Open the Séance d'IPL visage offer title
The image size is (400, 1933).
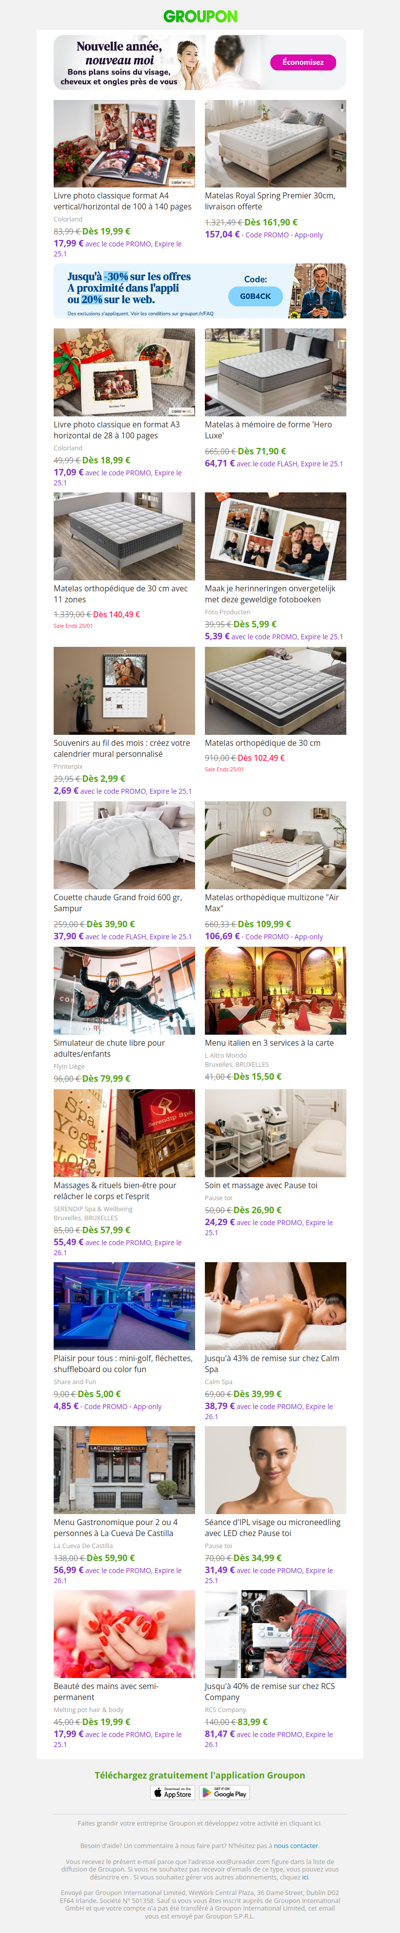click(273, 1527)
